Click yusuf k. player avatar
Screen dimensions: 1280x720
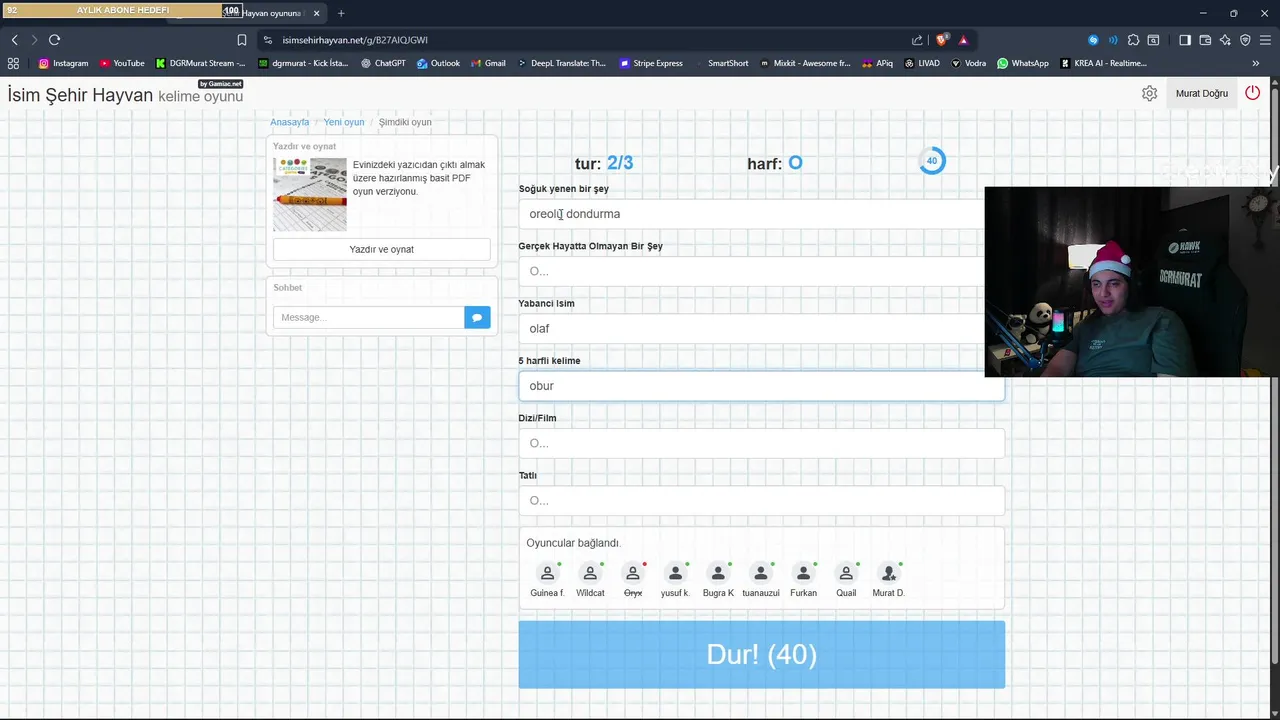tap(675, 573)
